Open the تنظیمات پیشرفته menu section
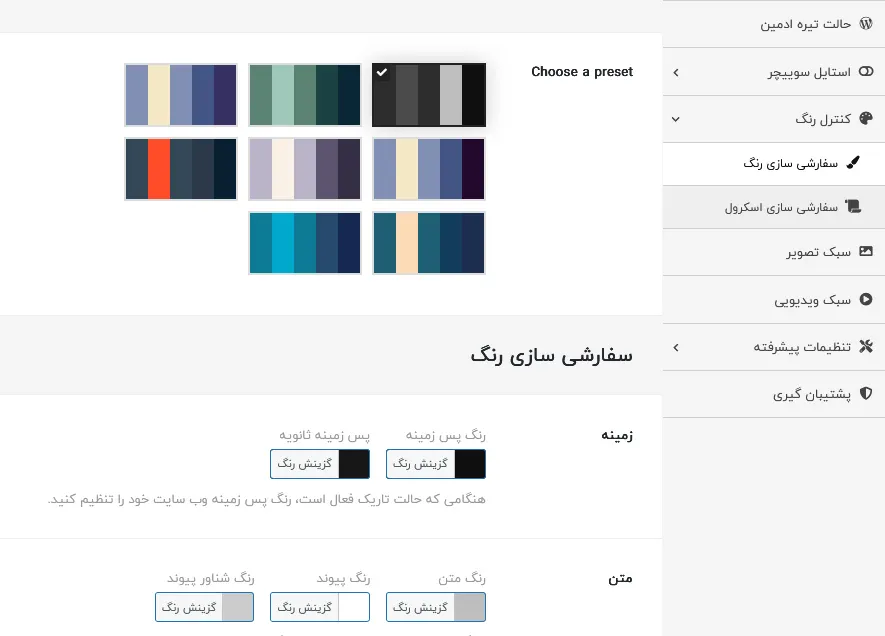The width and height of the screenshot is (885, 636). [x=774, y=347]
